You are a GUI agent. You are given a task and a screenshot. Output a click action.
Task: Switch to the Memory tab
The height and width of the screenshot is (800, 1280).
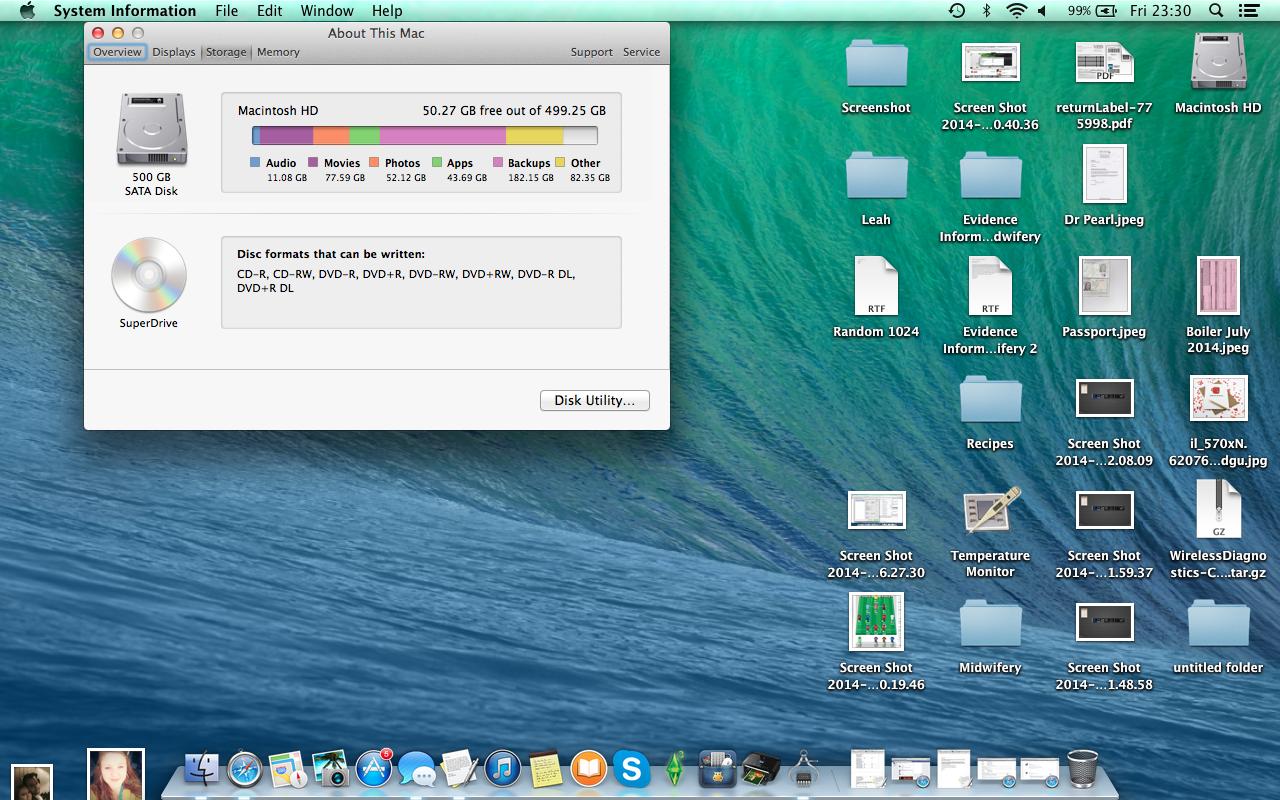pyautogui.click(x=278, y=52)
